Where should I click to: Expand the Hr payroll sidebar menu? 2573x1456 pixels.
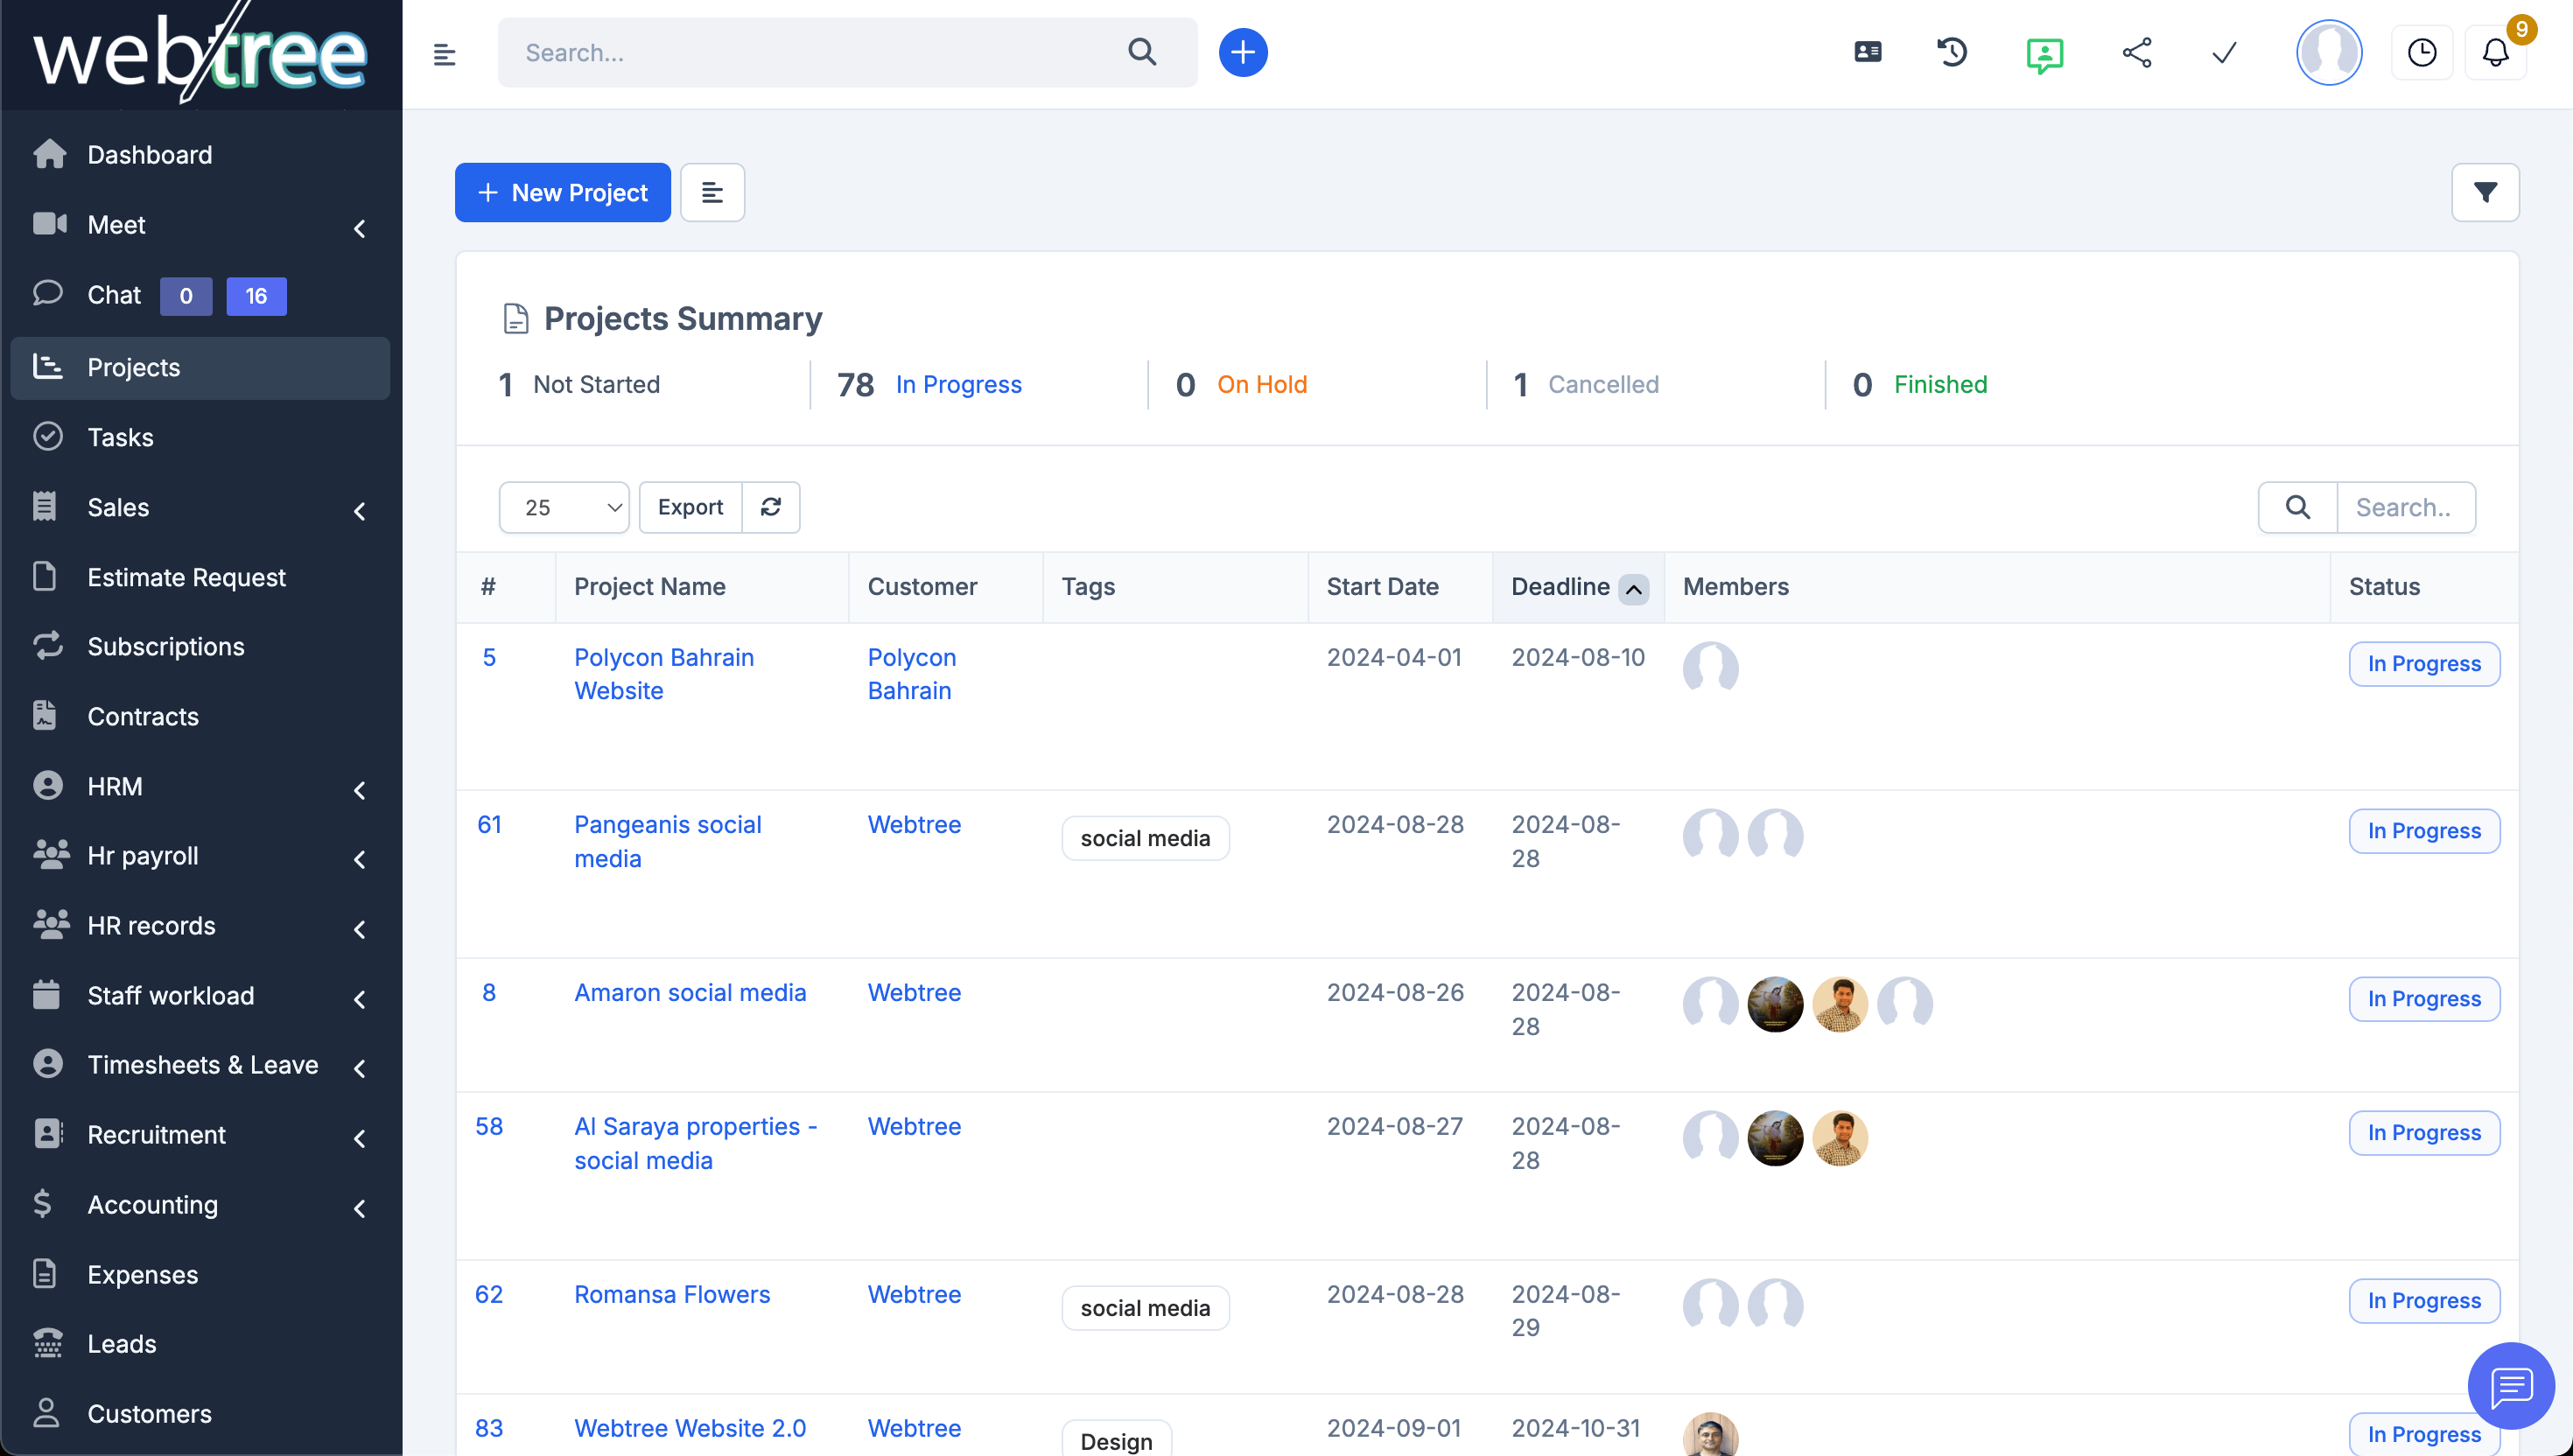click(x=200, y=855)
